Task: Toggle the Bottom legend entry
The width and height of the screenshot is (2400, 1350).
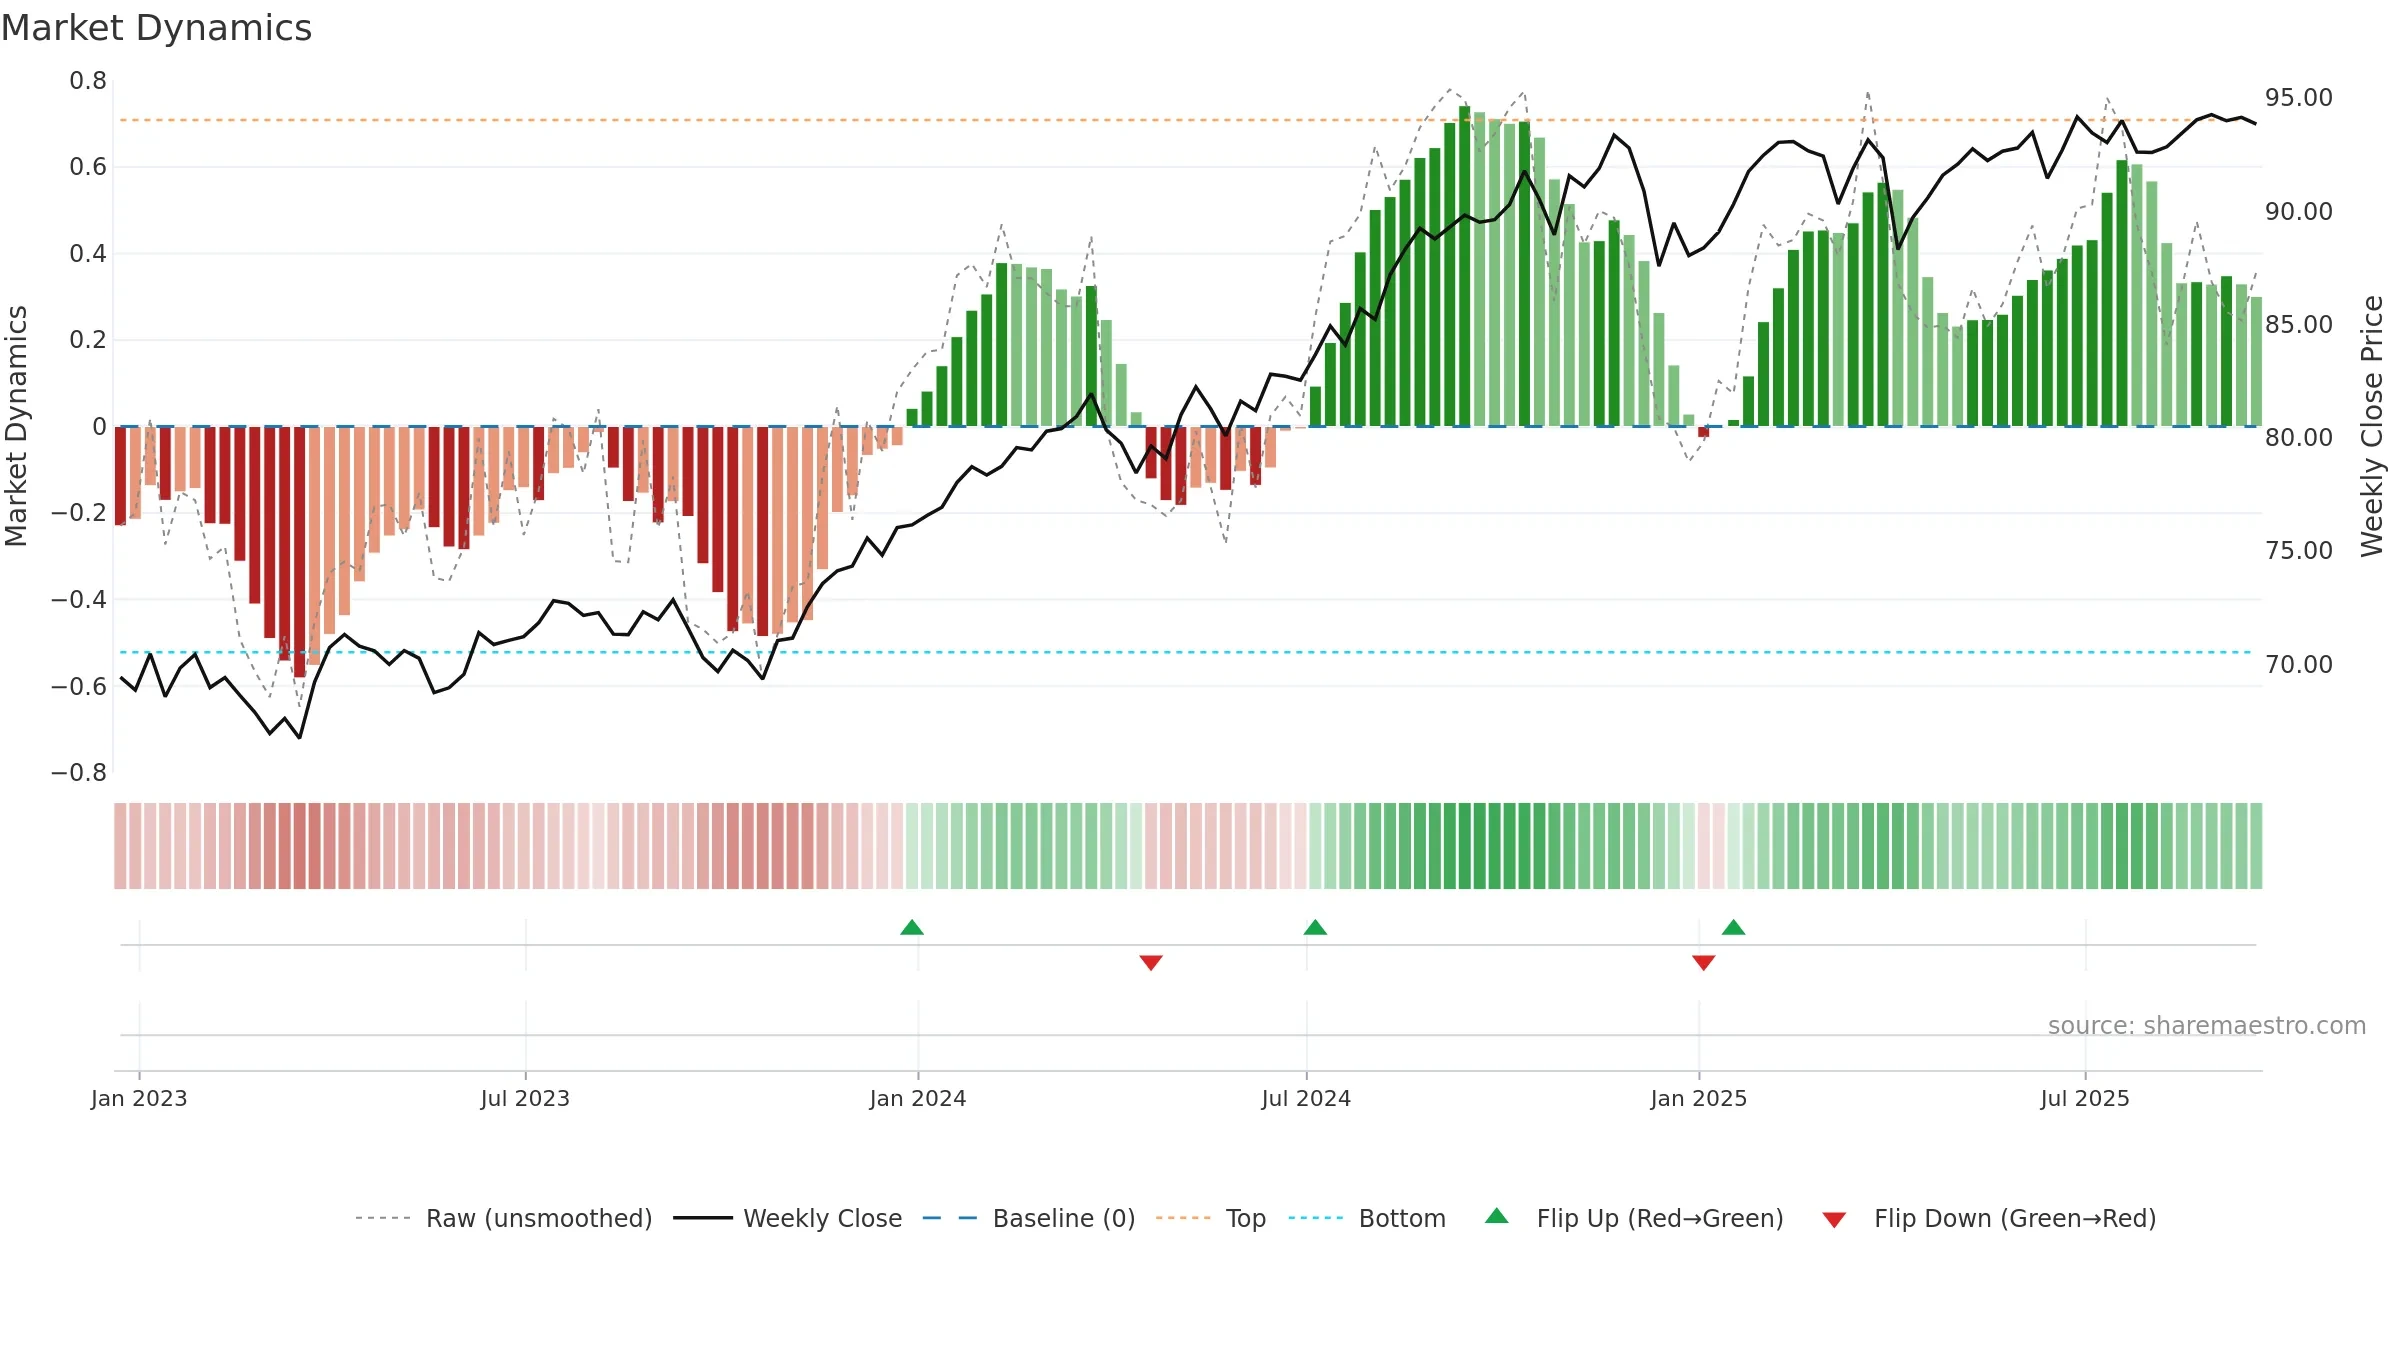Action: [1367, 1218]
